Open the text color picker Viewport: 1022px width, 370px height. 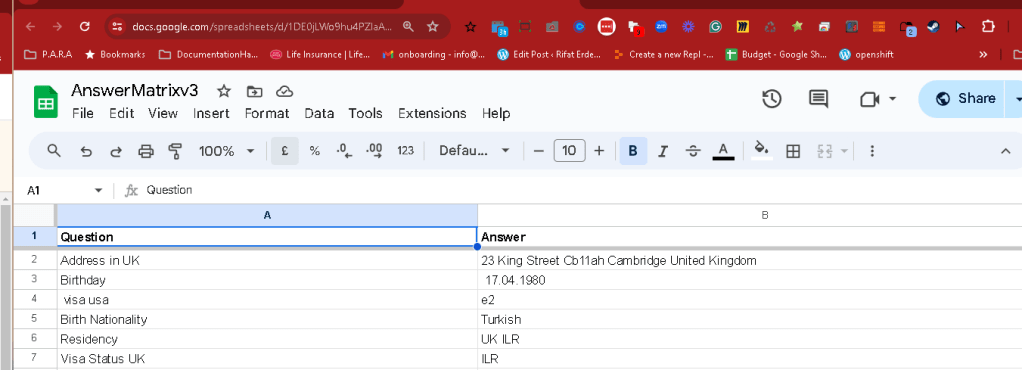pyautogui.click(x=723, y=151)
